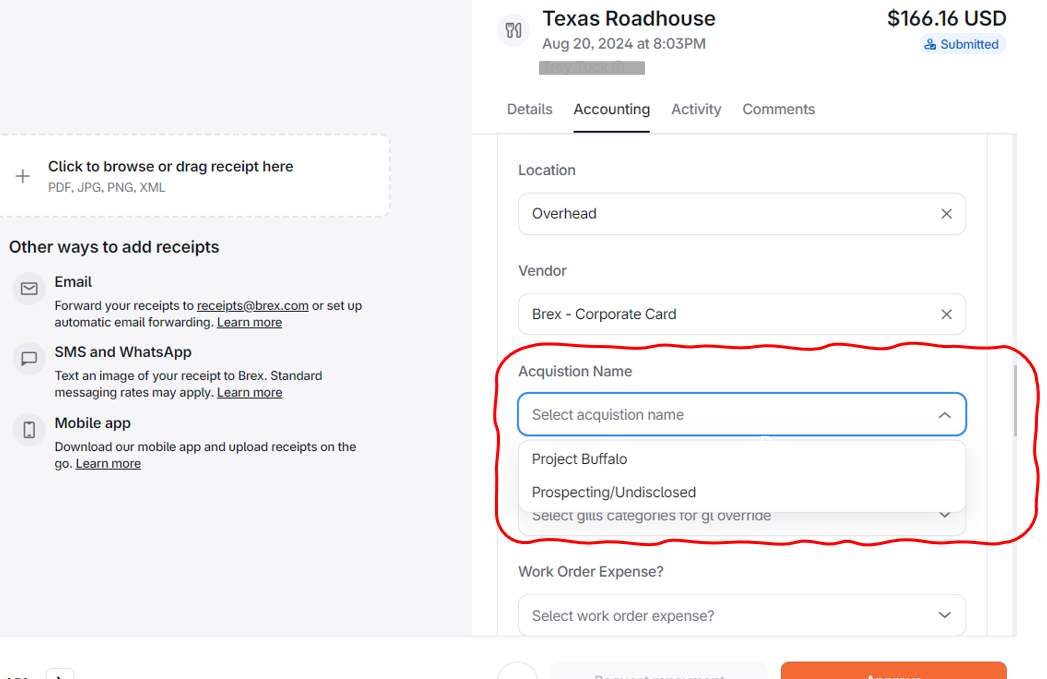Viewport: 1047px width, 679px height.
Task: Click the plus icon in receipt upload area
Action: (23, 176)
